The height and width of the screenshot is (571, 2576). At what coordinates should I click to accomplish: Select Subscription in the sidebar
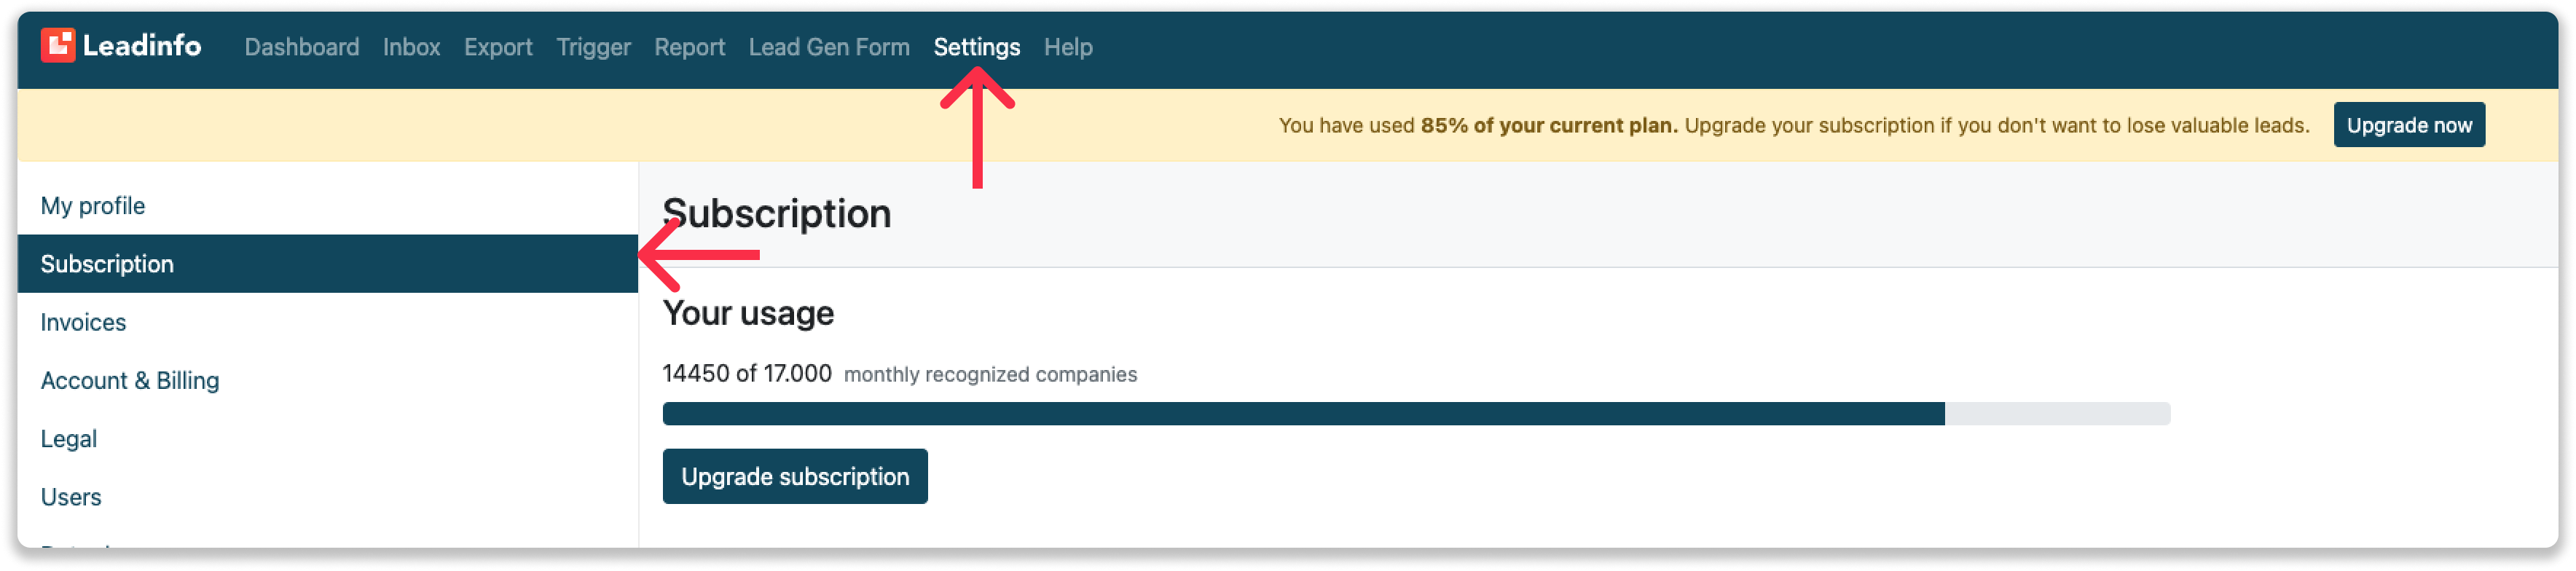328,264
